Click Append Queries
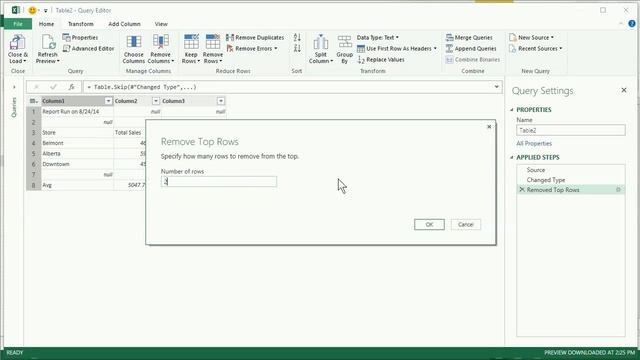Screen dimensions: 640x360 point(471,48)
